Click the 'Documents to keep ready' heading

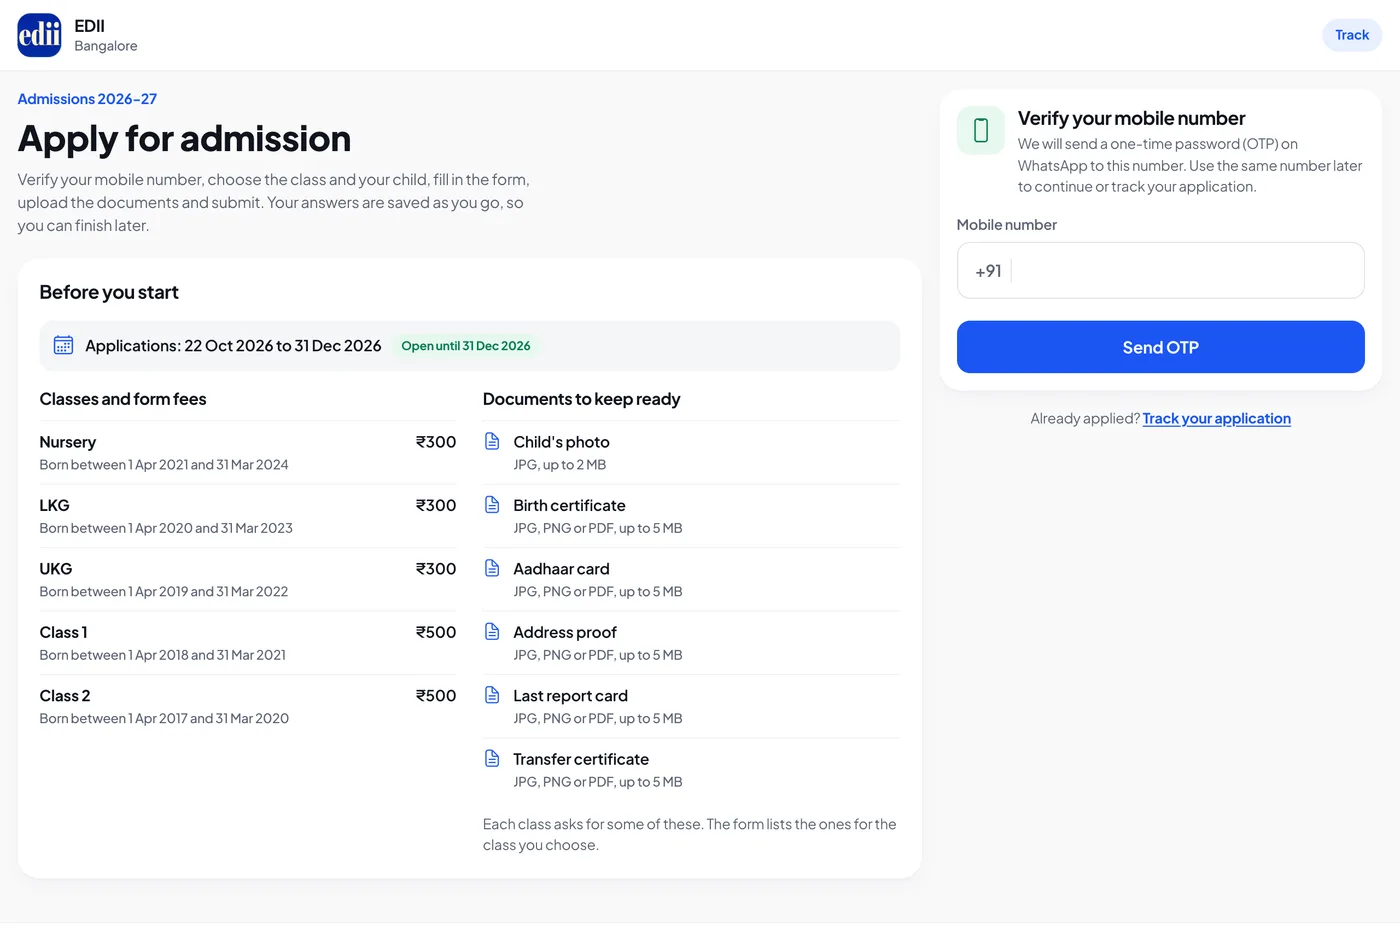pos(581,399)
